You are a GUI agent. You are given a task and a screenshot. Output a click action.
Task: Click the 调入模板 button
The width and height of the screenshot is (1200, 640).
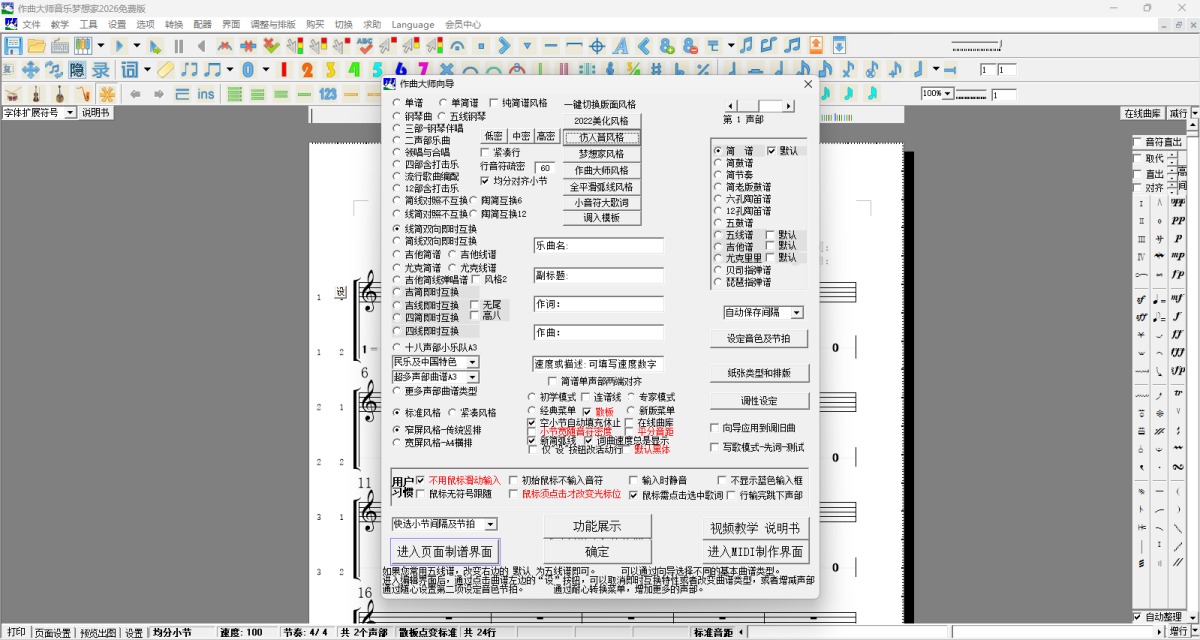(x=600, y=217)
